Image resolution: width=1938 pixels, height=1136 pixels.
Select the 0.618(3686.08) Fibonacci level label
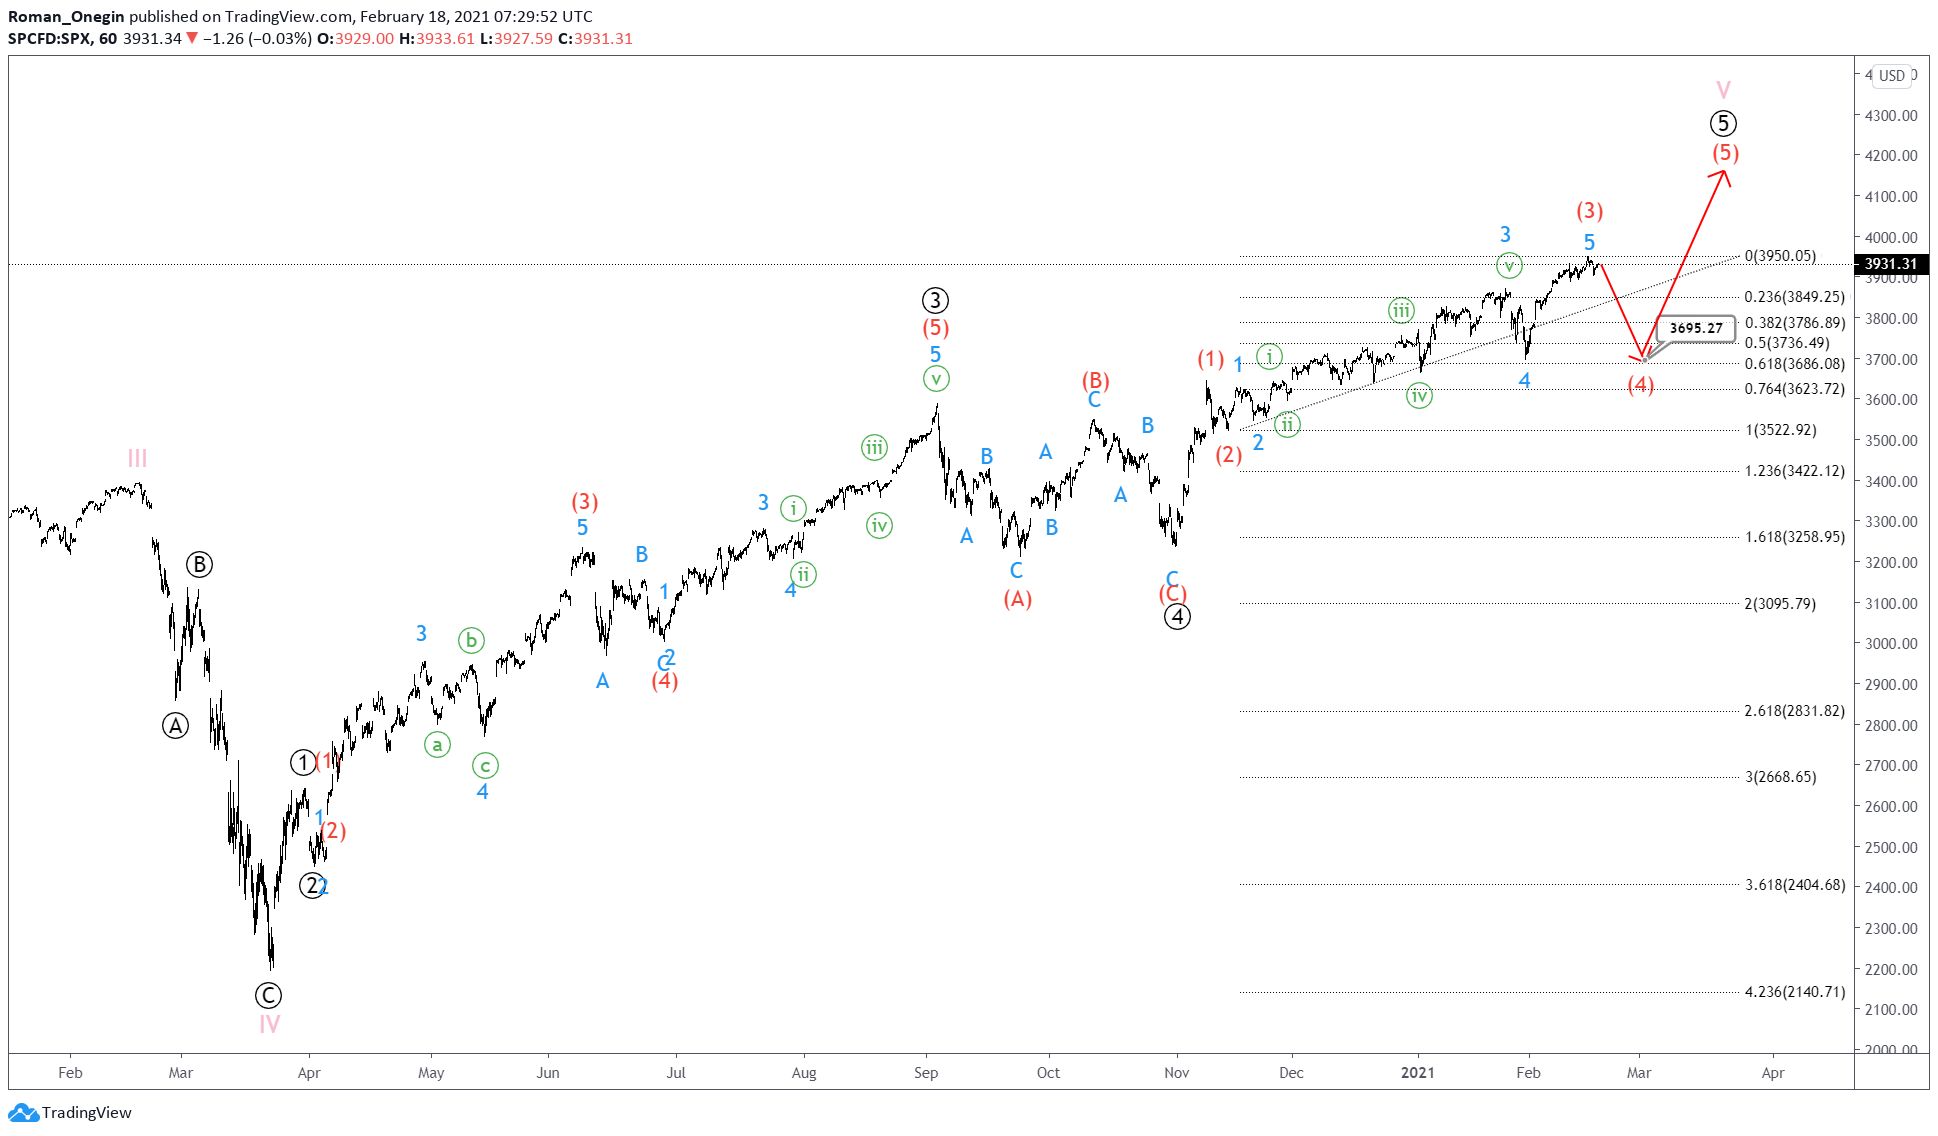tap(1794, 364)
